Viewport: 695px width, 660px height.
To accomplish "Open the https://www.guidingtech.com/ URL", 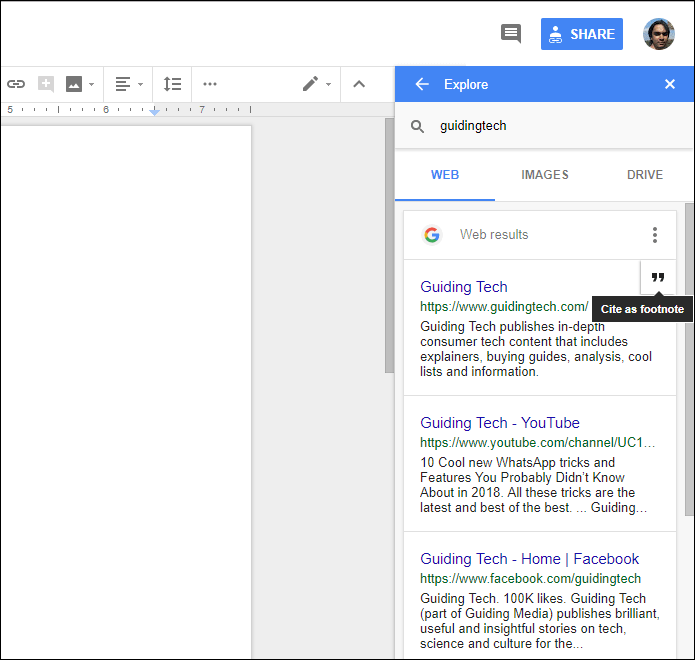I will (x=504, y=307).
